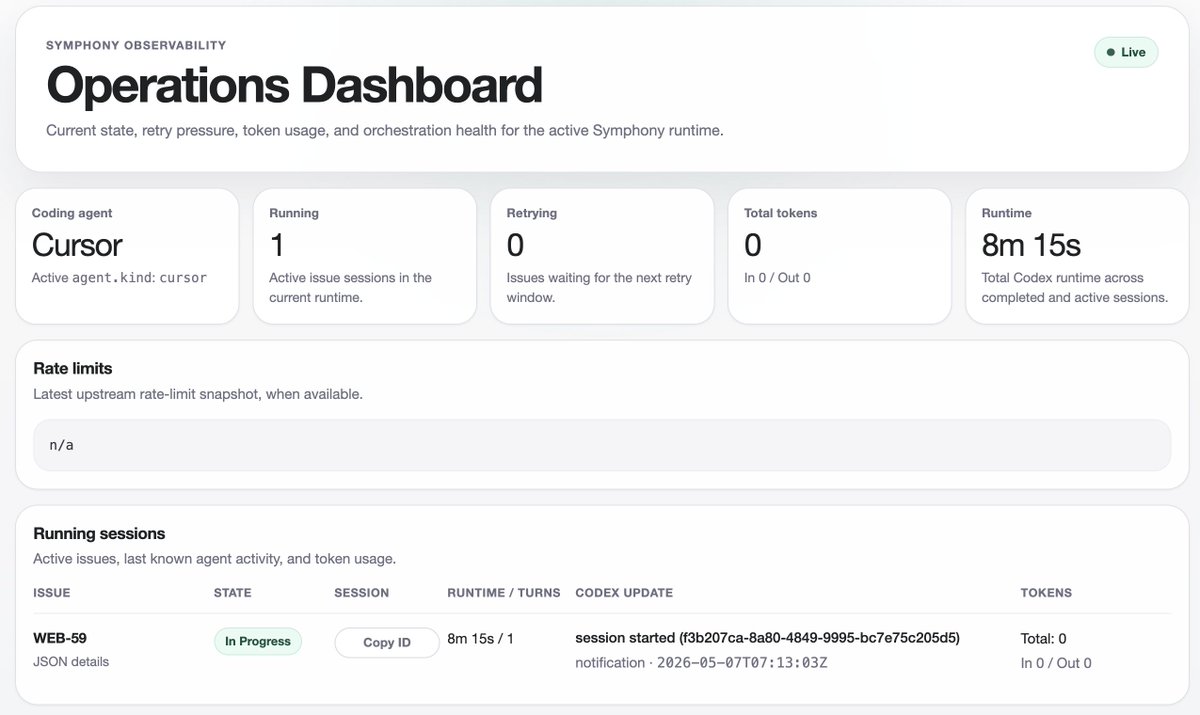Click the ISSUE column header
This screenshot has width=1200, height=715.
coord(52,593)
